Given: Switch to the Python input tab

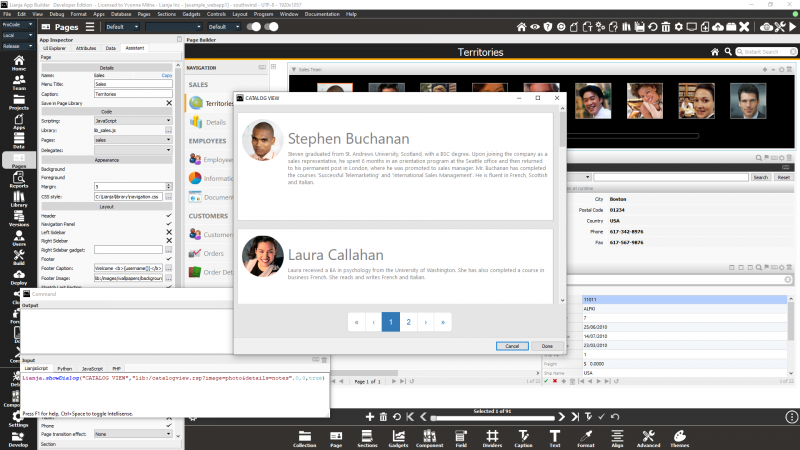Looking at the screenshot, I should tap(64, 368).
